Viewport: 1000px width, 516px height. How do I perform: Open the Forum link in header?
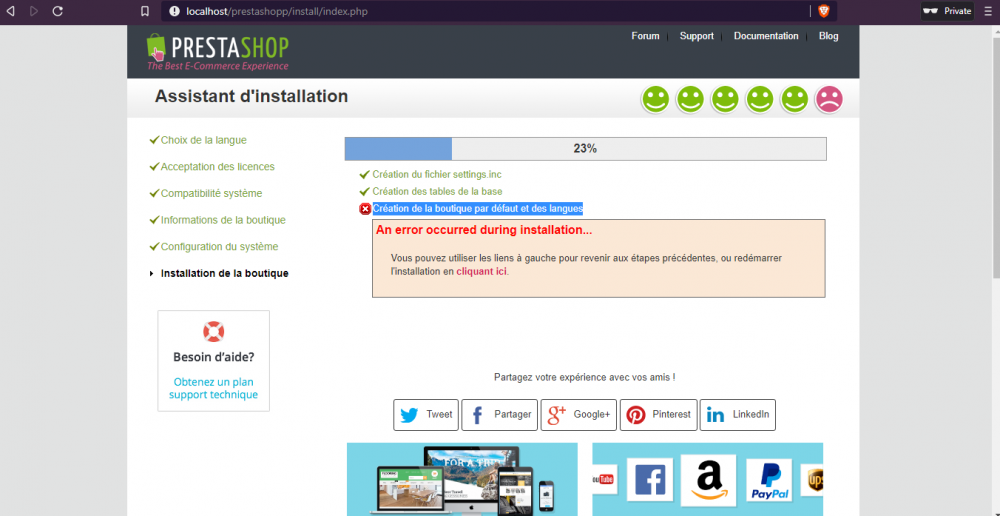(645, 36)
